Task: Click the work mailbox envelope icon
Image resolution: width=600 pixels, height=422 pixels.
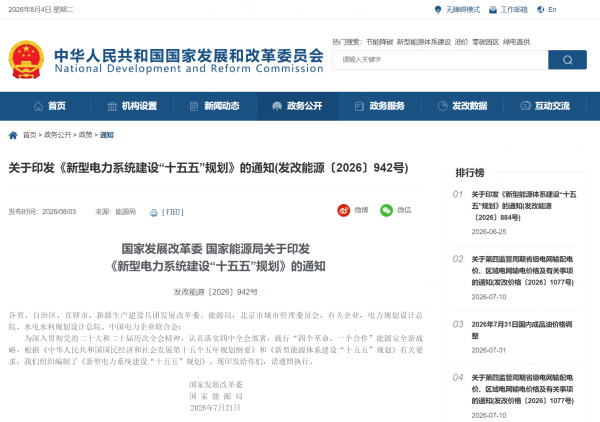Action: tap(493, 10)
